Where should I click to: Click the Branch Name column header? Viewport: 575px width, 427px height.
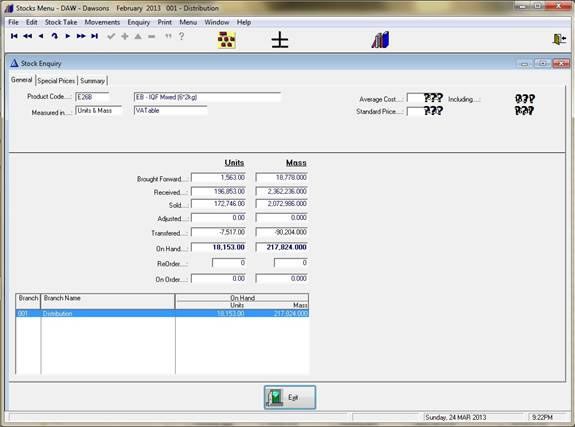pos(107,301)
